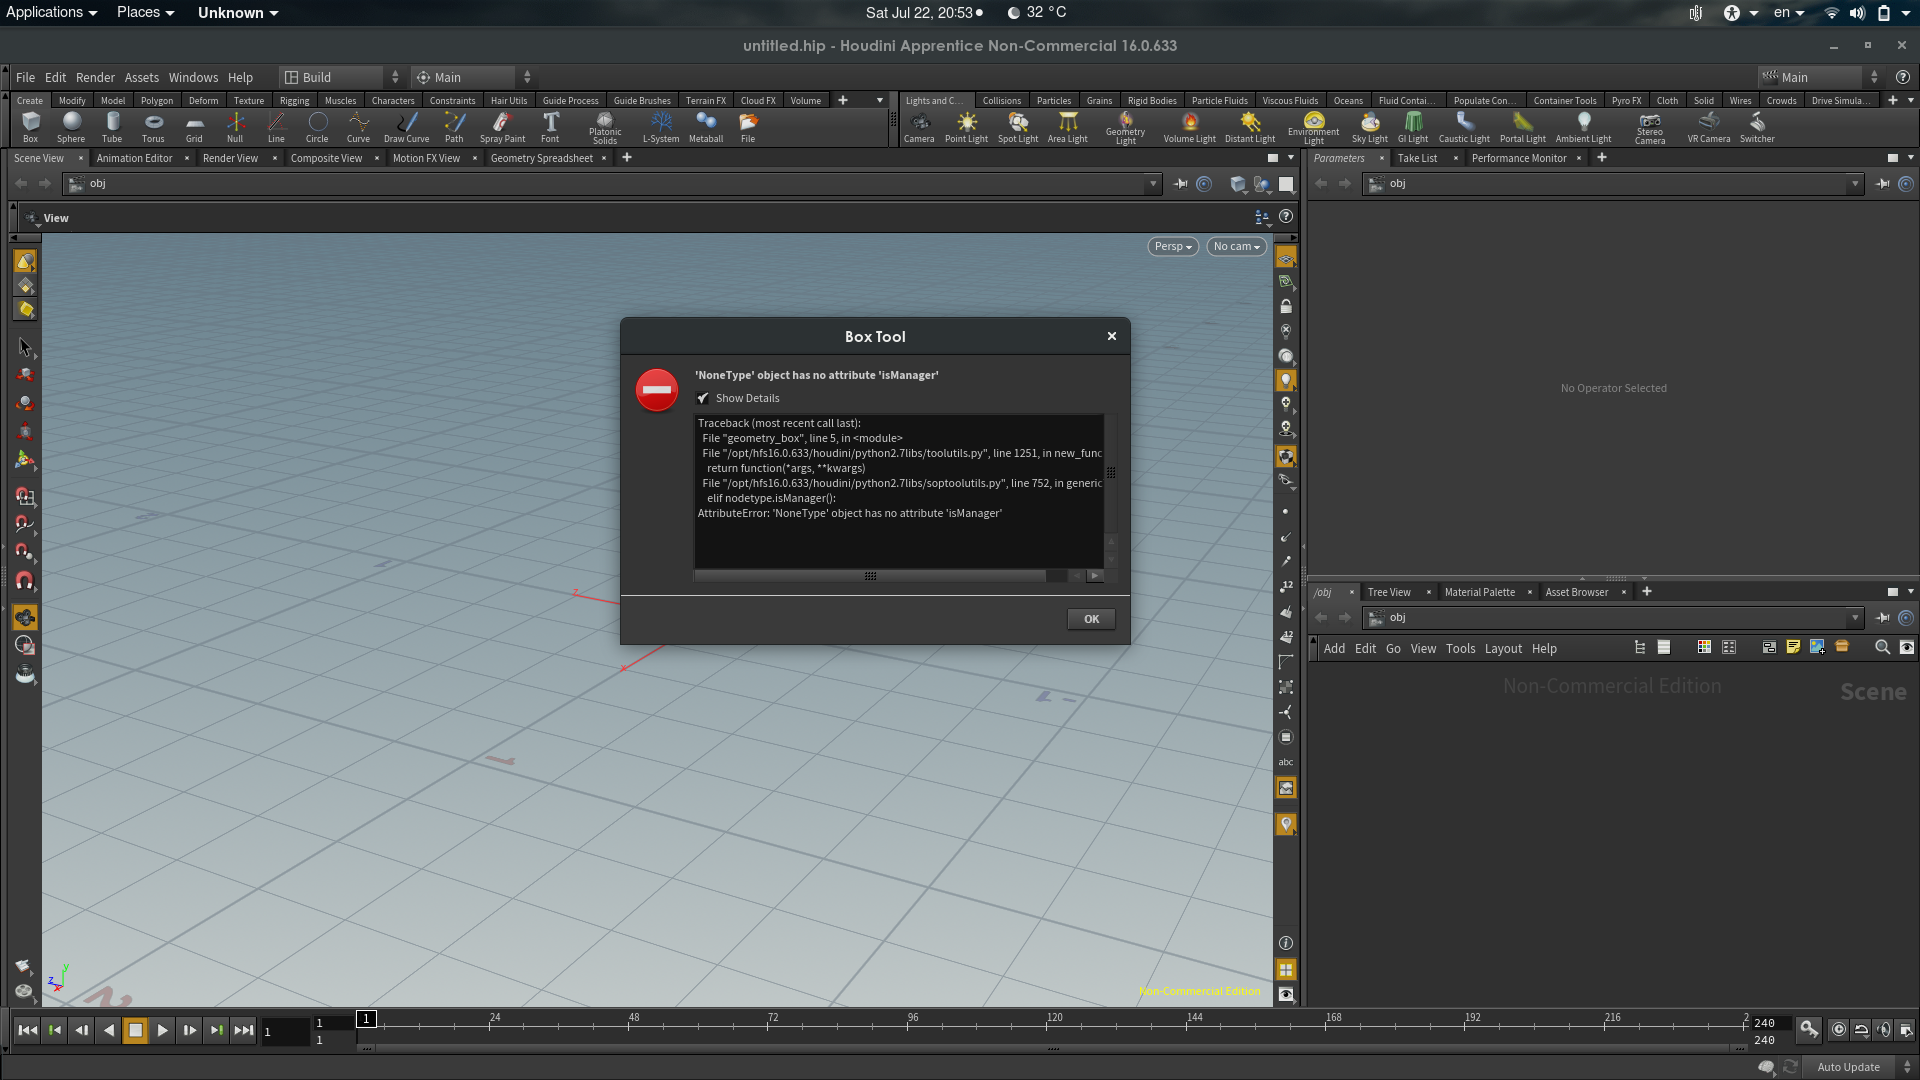Toggle pin on the Parameters pane
The width and height of the screenshot is (1920, 1080).
click(1882, 184)
